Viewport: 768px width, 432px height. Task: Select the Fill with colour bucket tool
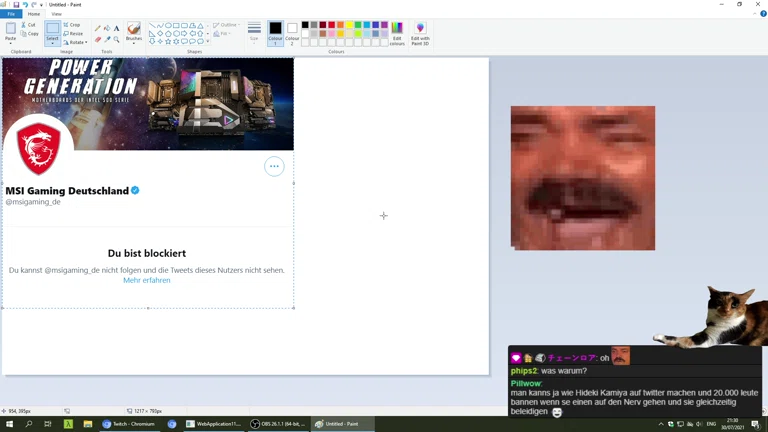pyautogui.click(x=107, y=28)
